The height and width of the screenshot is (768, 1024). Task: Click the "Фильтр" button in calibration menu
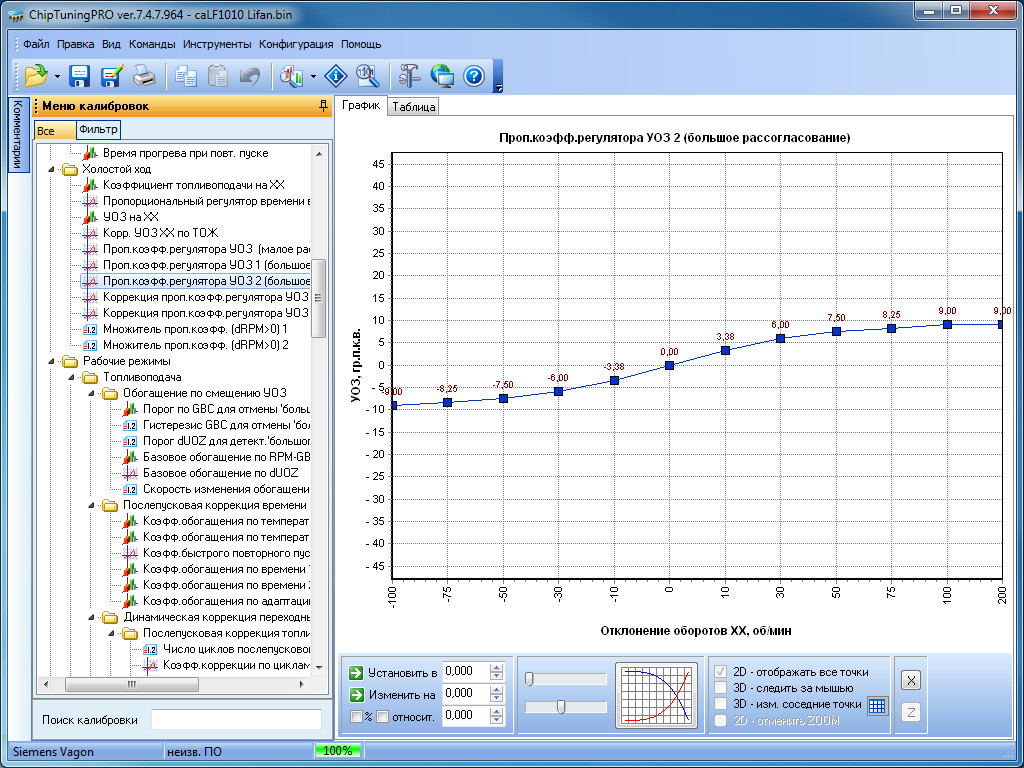click(98, 130)
